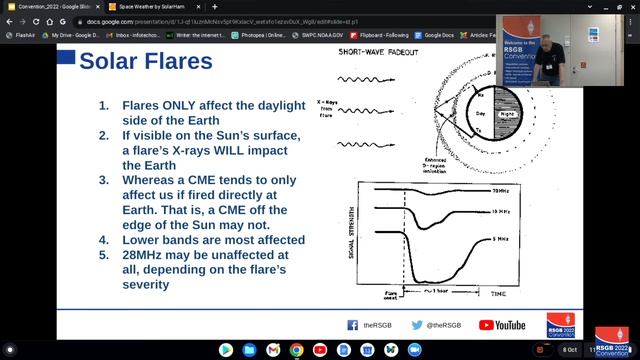Open Gmail from the shelf
This screenshot has width=640, height=360.
pyautogui.click(x=273, y=350)
